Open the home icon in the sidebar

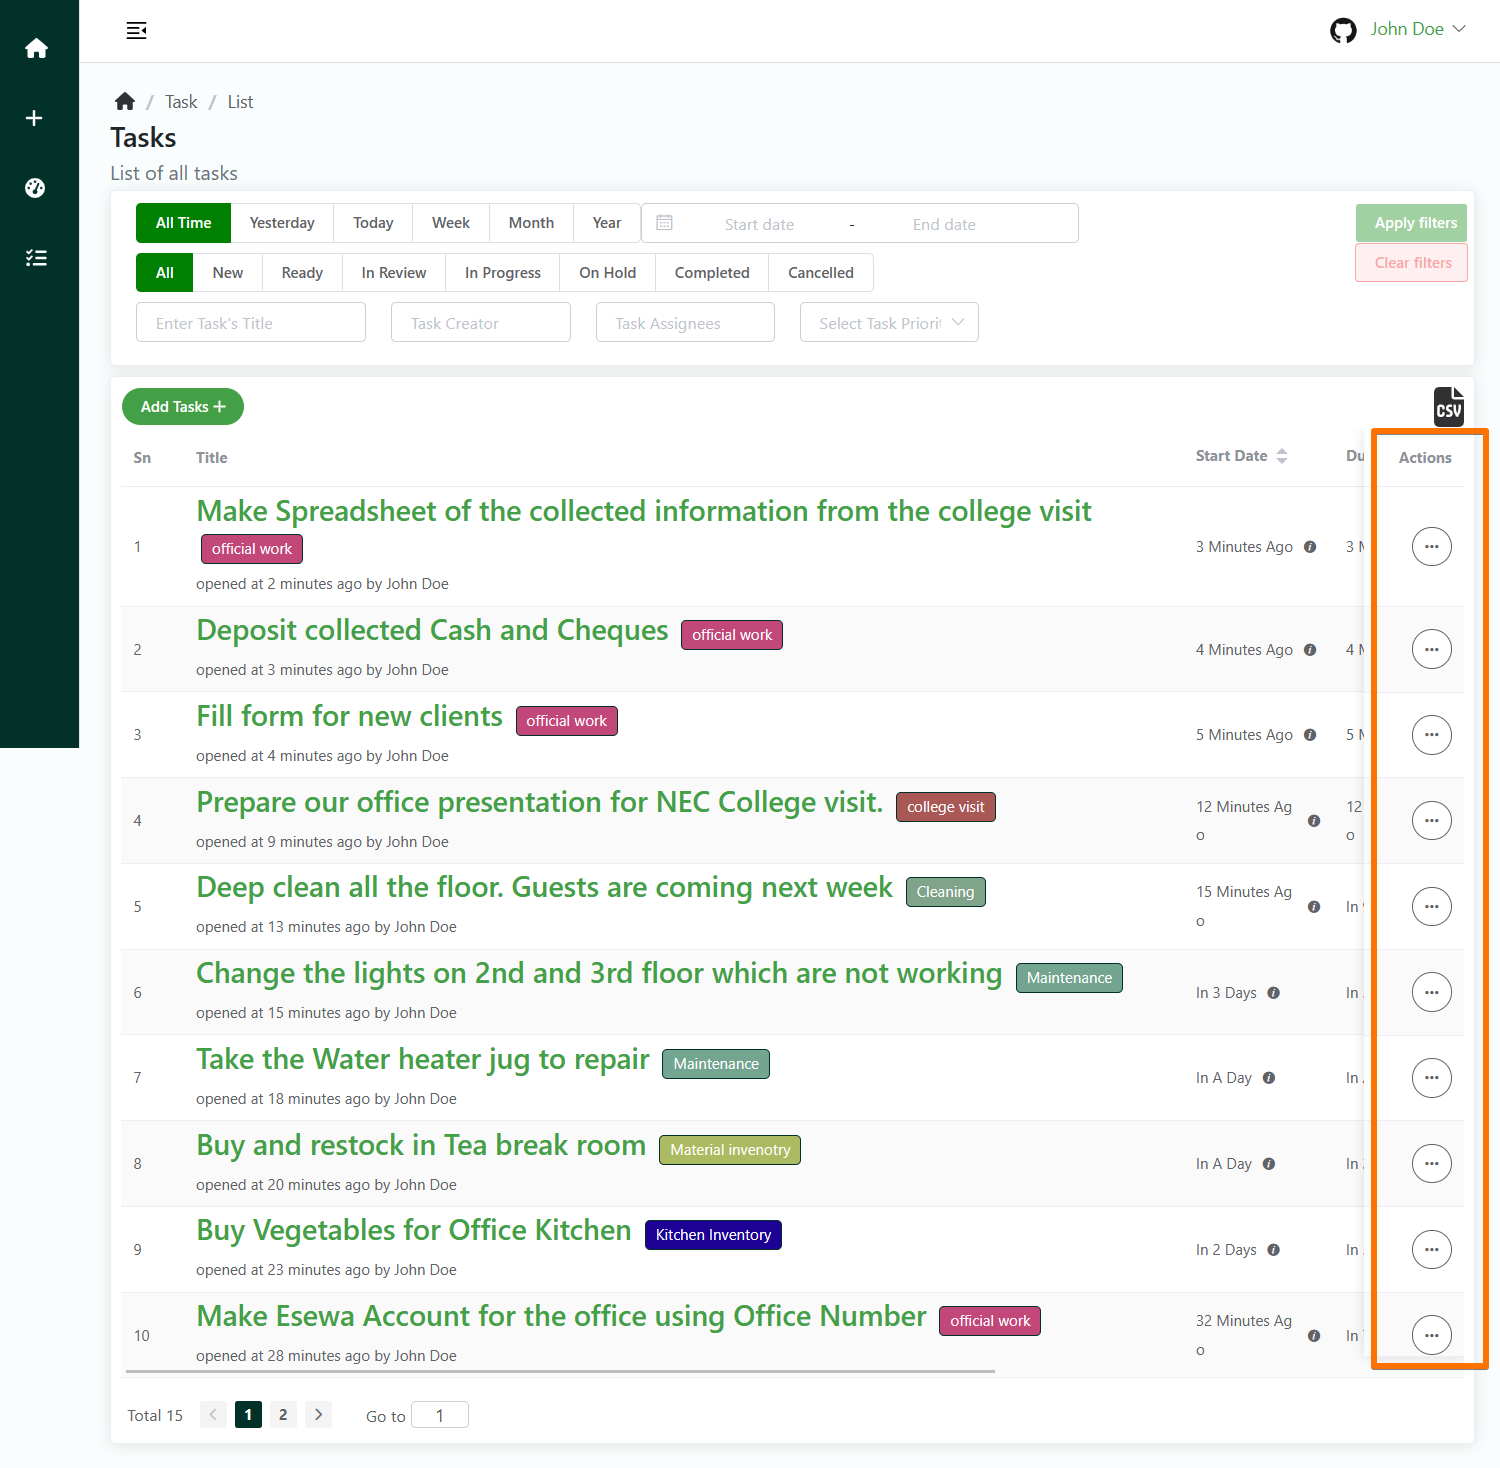36,48
